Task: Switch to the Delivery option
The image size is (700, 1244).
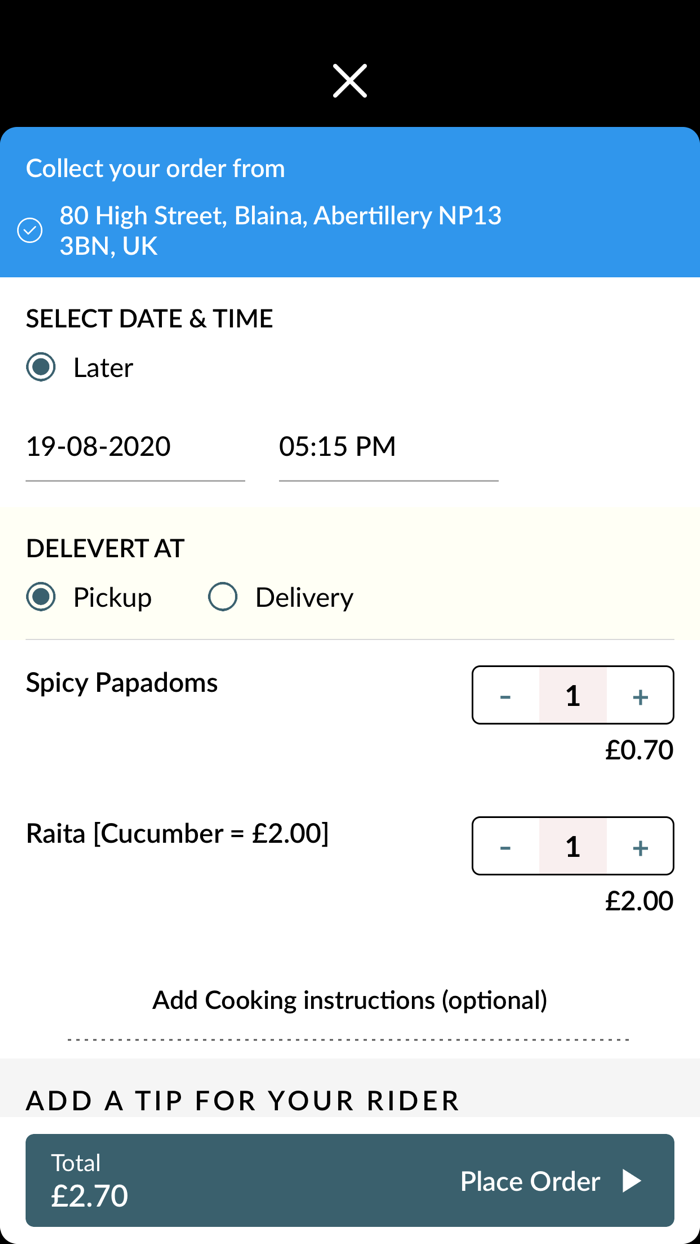Action: (222, 597)
